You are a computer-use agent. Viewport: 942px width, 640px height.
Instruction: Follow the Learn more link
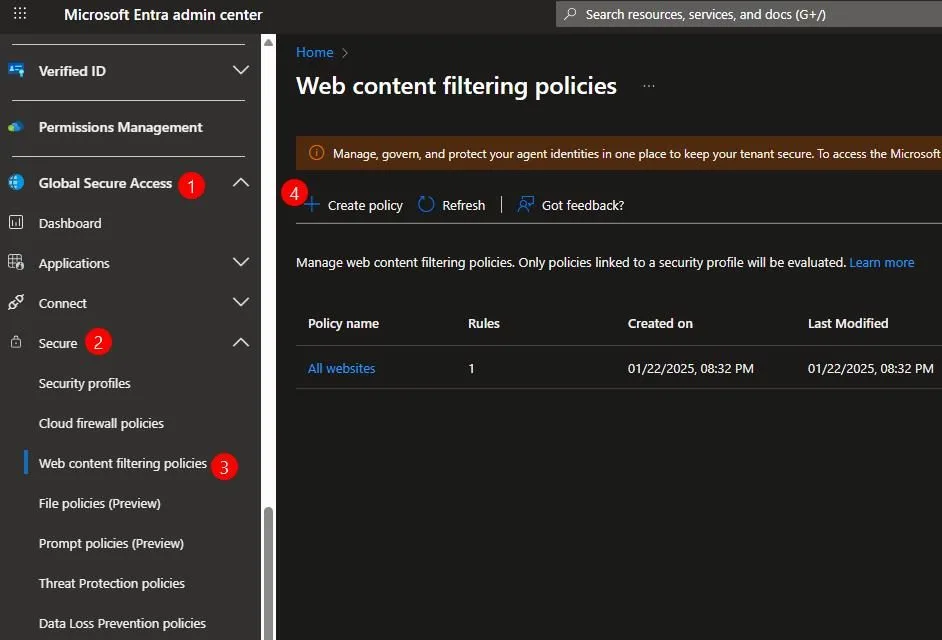click(881, 263)
